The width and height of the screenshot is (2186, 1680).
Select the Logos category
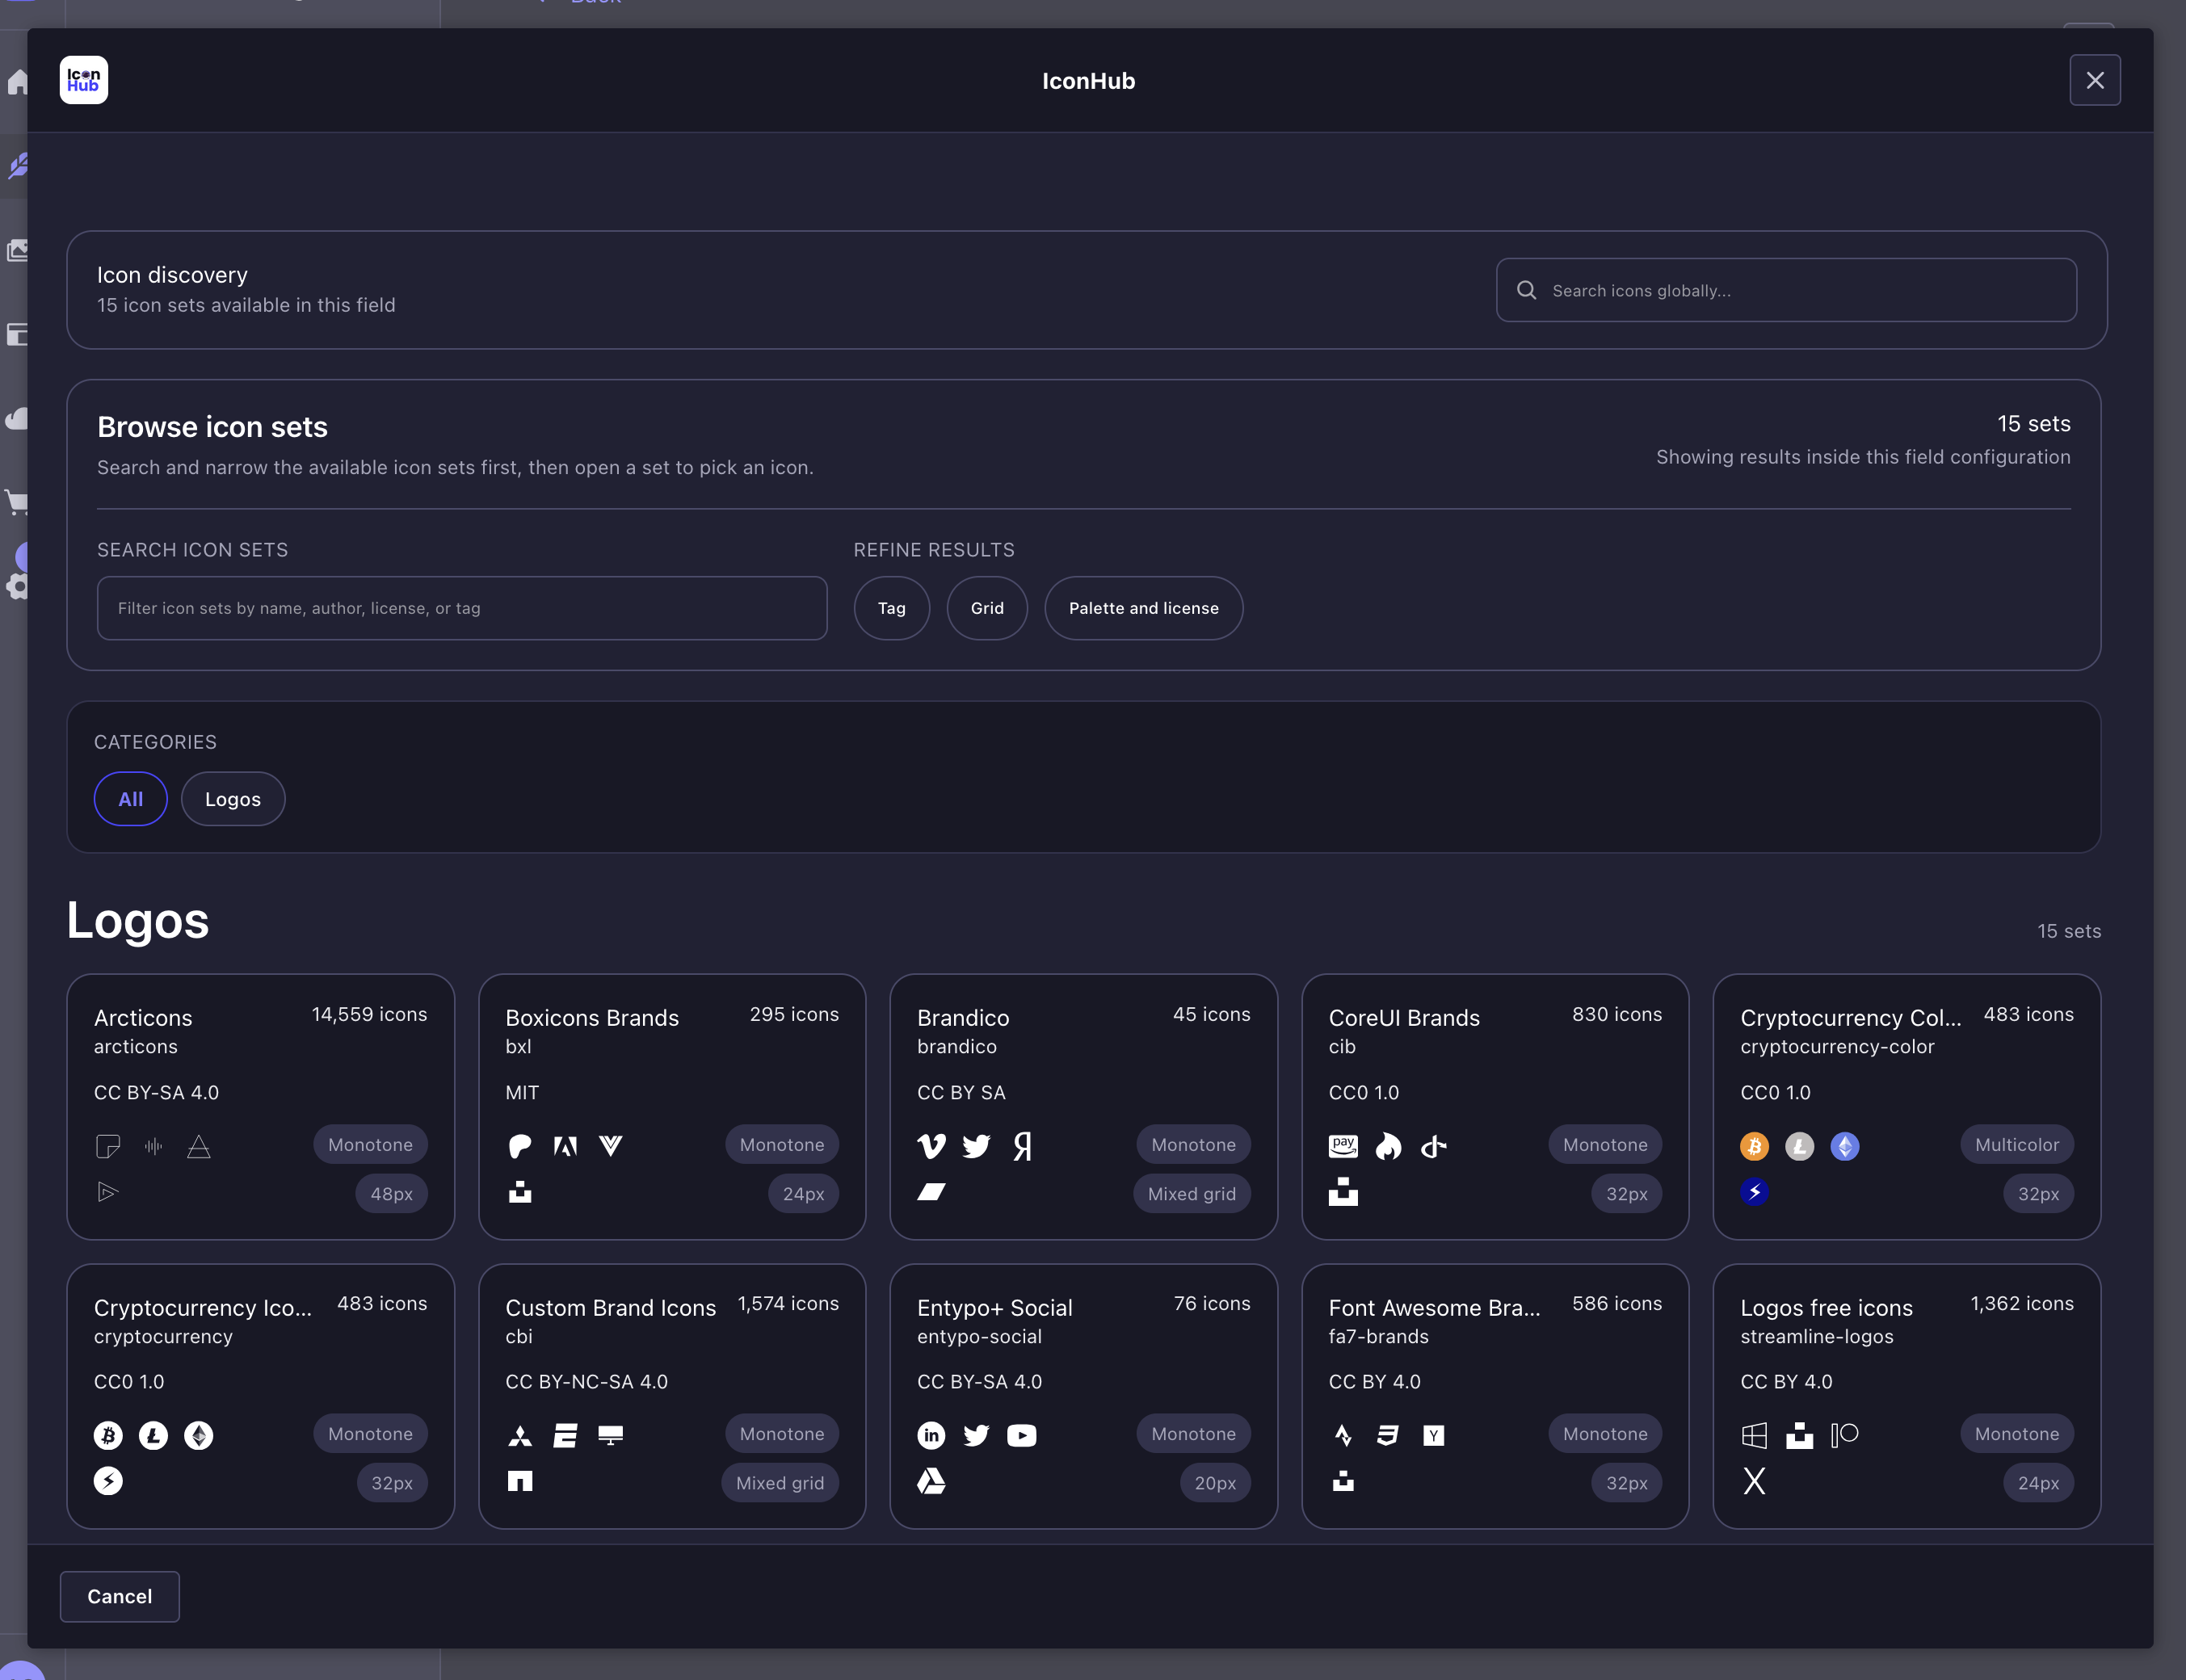coord(233,799)
